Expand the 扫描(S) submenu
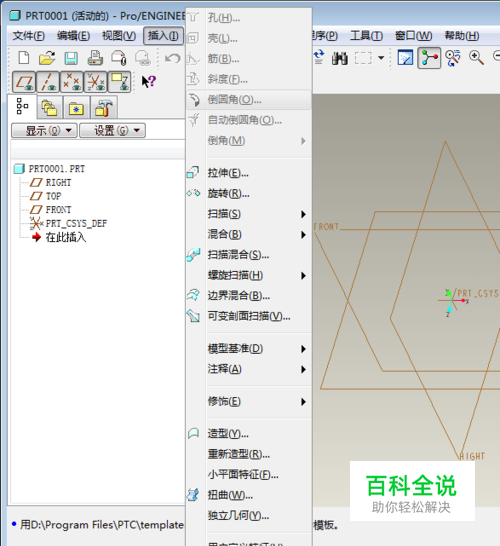Viewport: 500px width, 546px height. click(249, 214)
